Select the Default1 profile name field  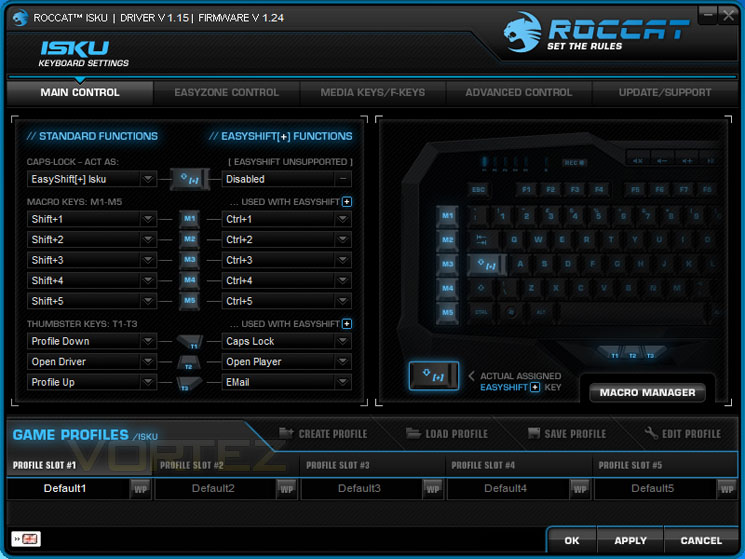(x=68, y=489)
